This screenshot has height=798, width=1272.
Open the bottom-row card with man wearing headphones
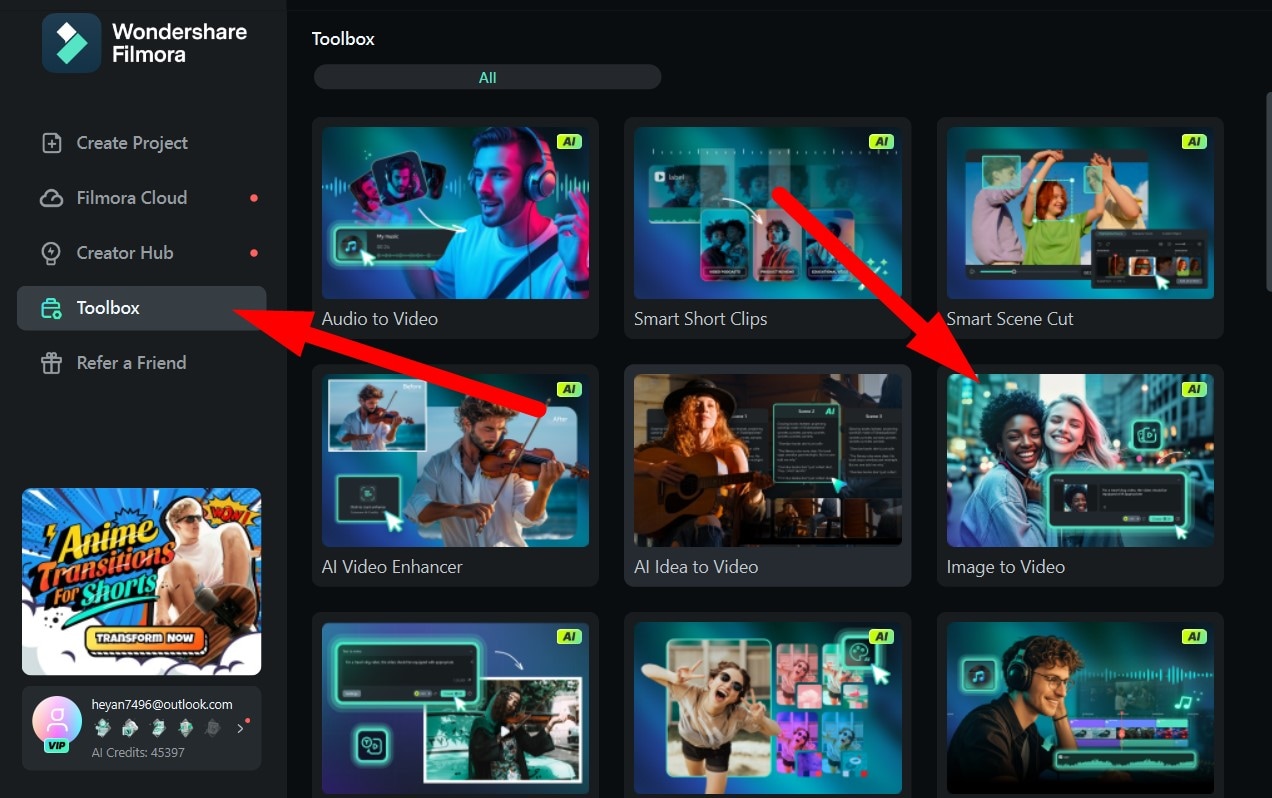[1080, 708]
